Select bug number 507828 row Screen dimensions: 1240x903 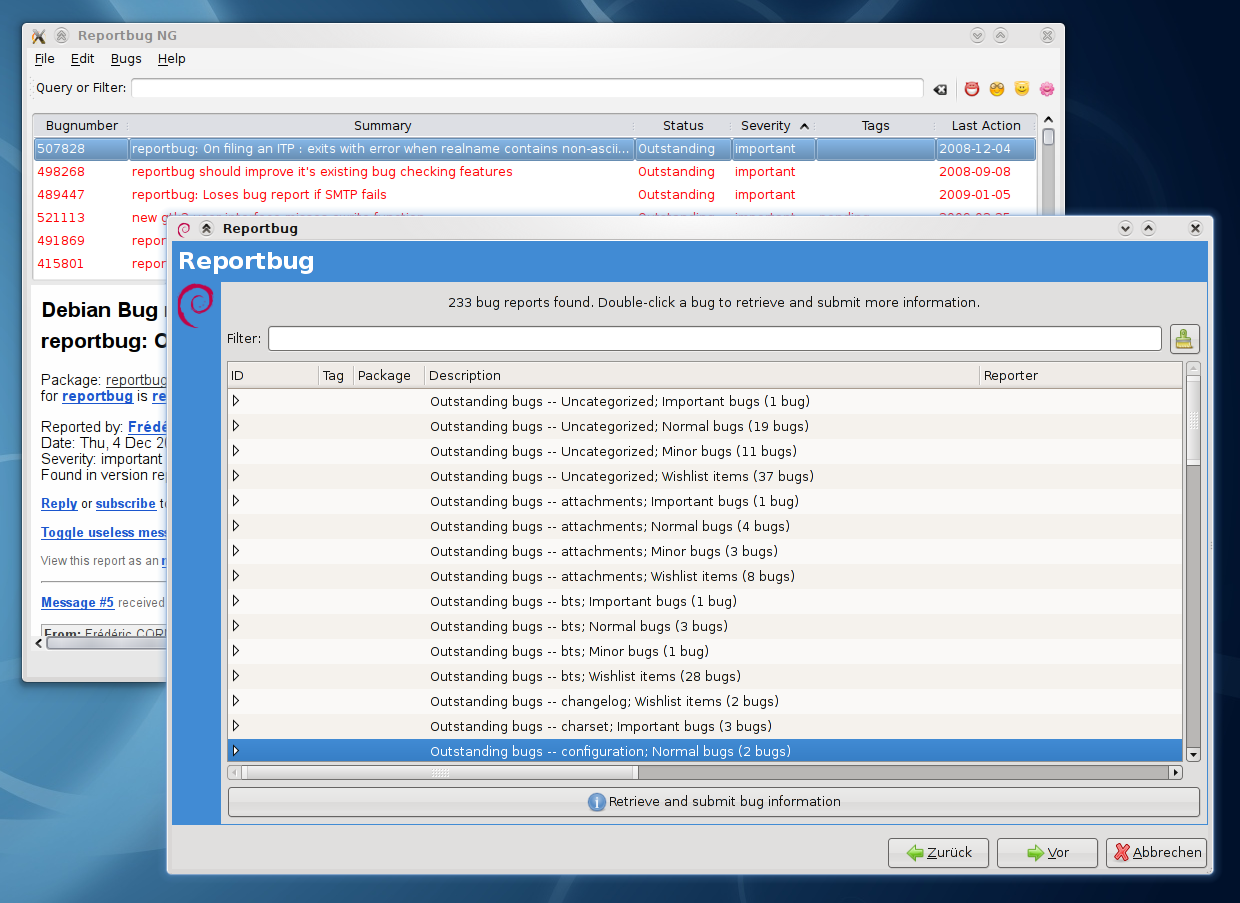point(535,149)
